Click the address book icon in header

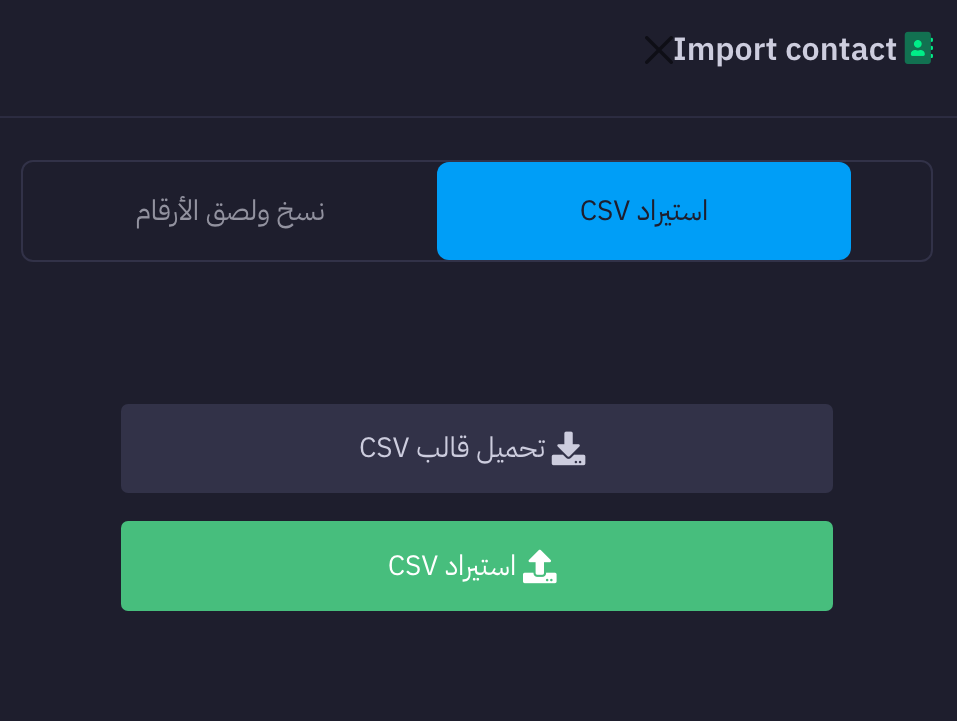pyautogui.click(x=918, y=48)
